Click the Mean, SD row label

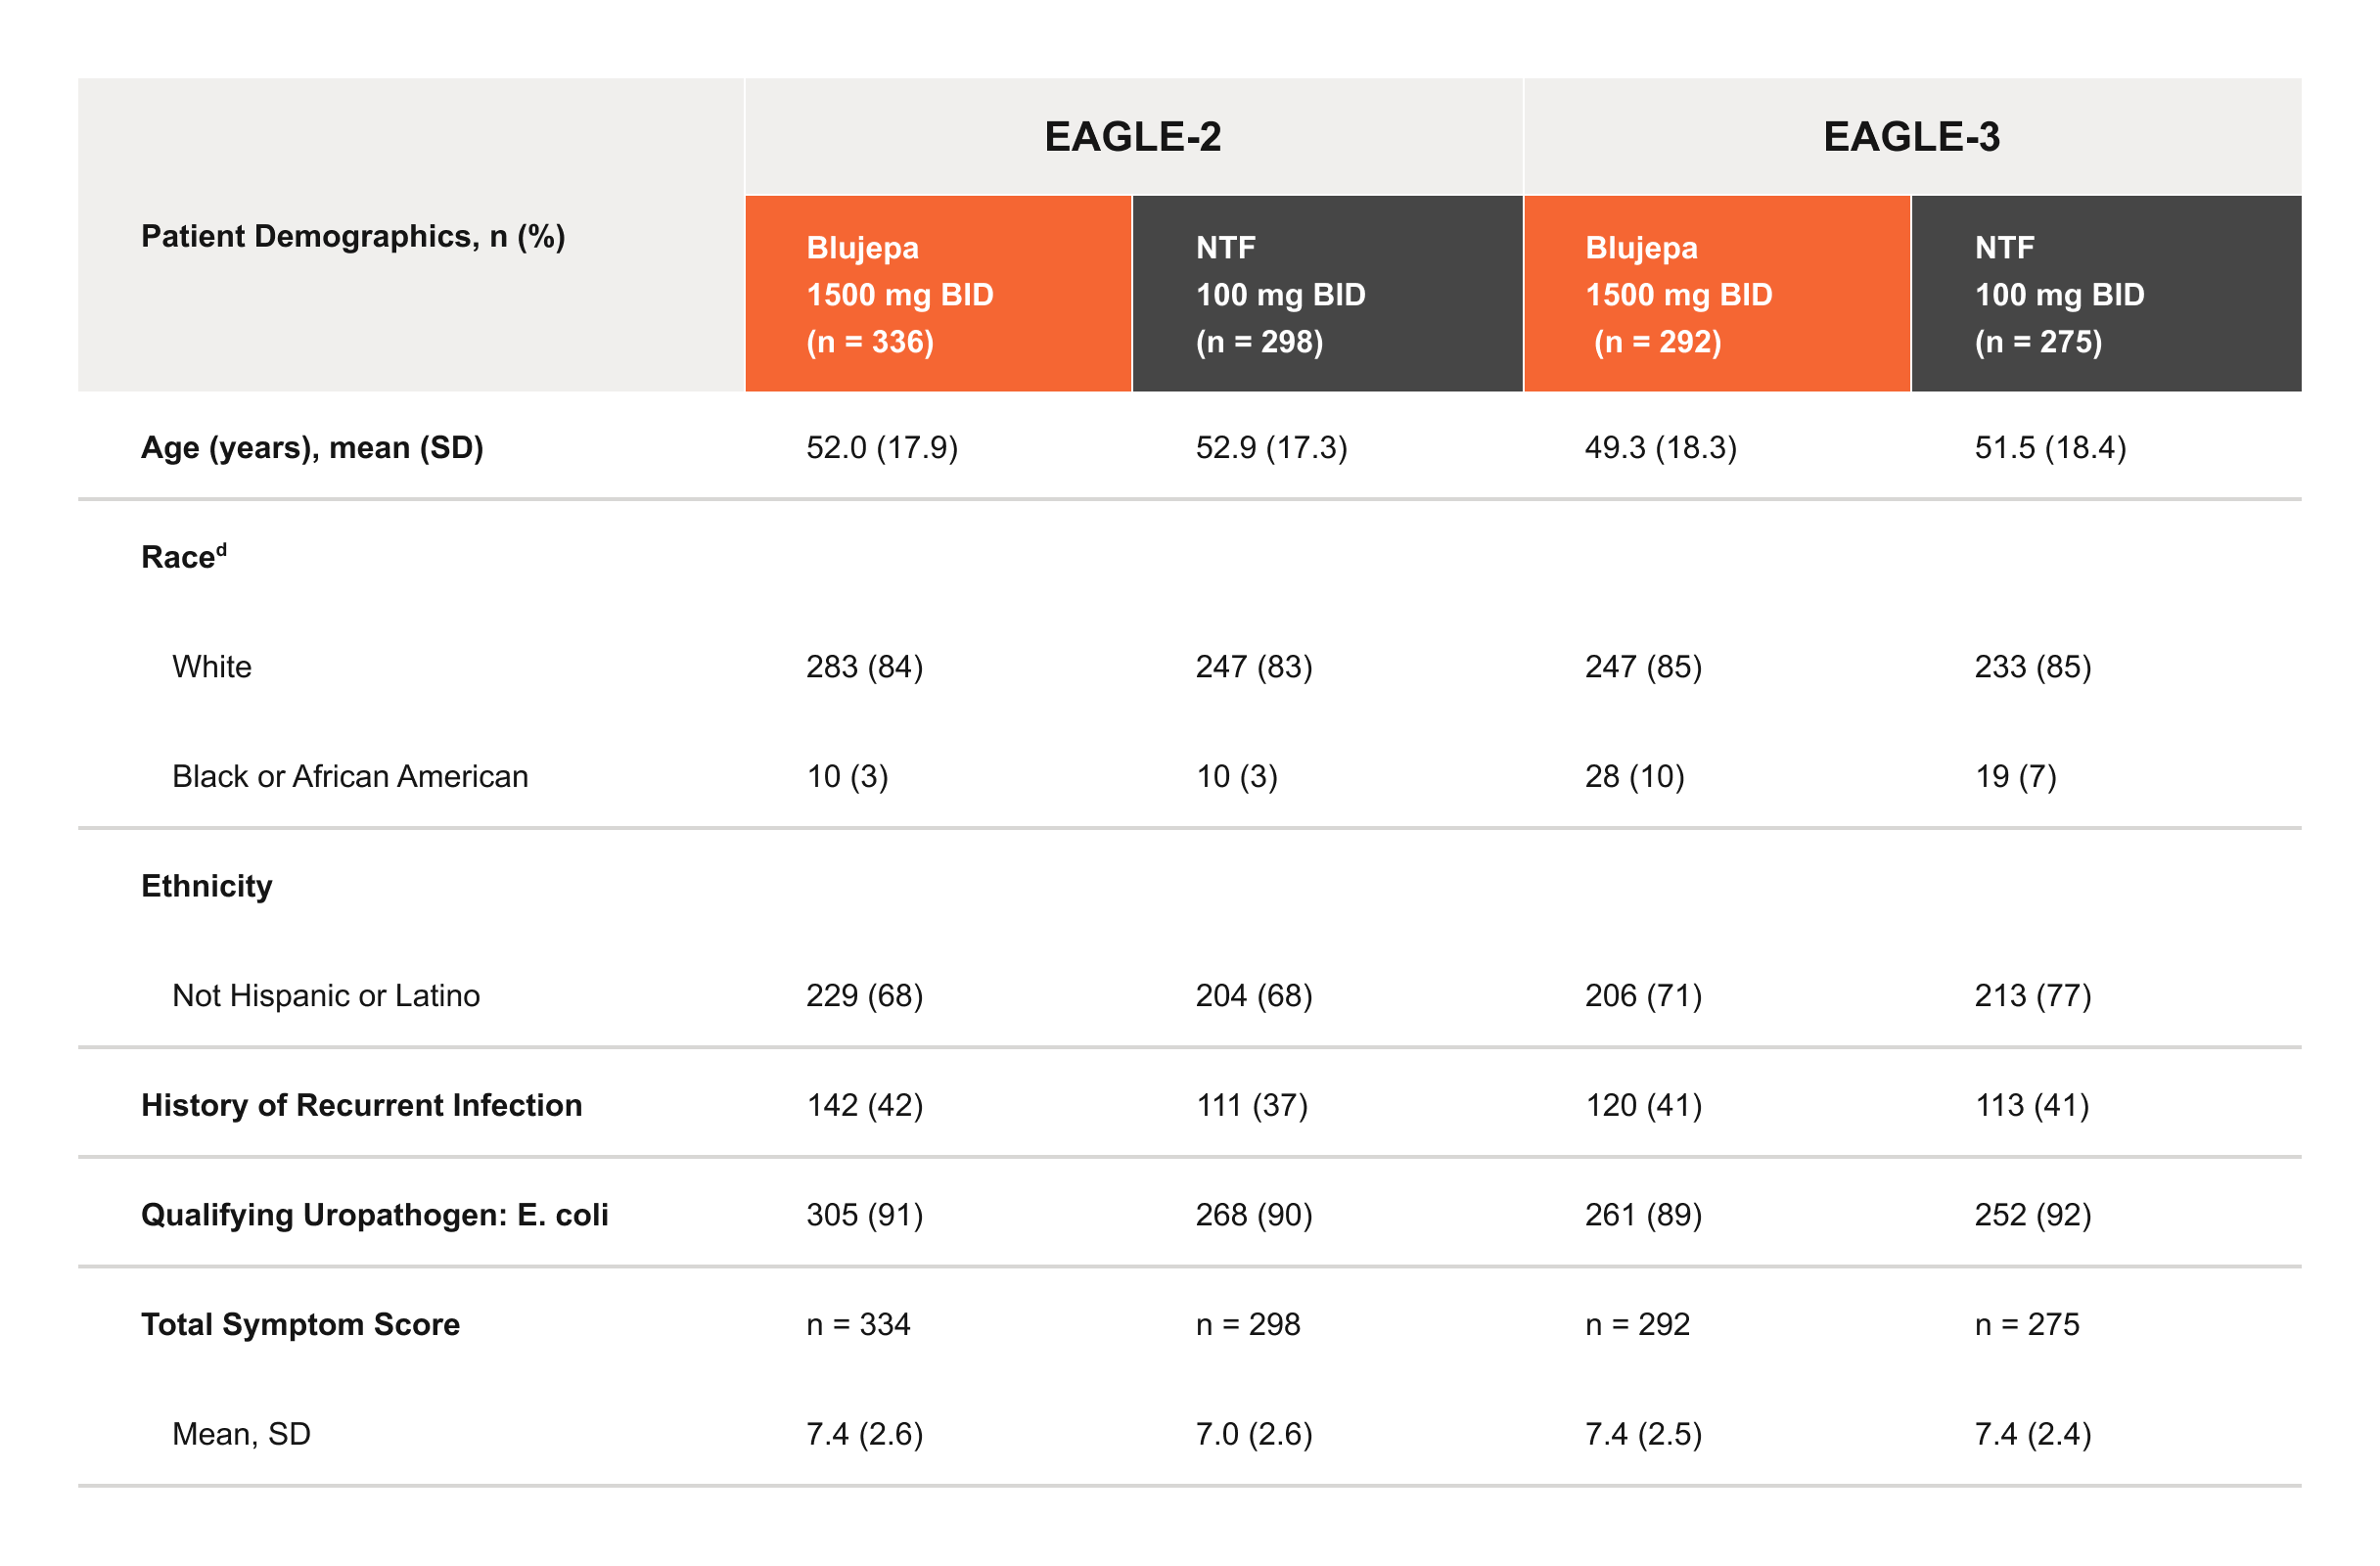[x=242, y=1435]
